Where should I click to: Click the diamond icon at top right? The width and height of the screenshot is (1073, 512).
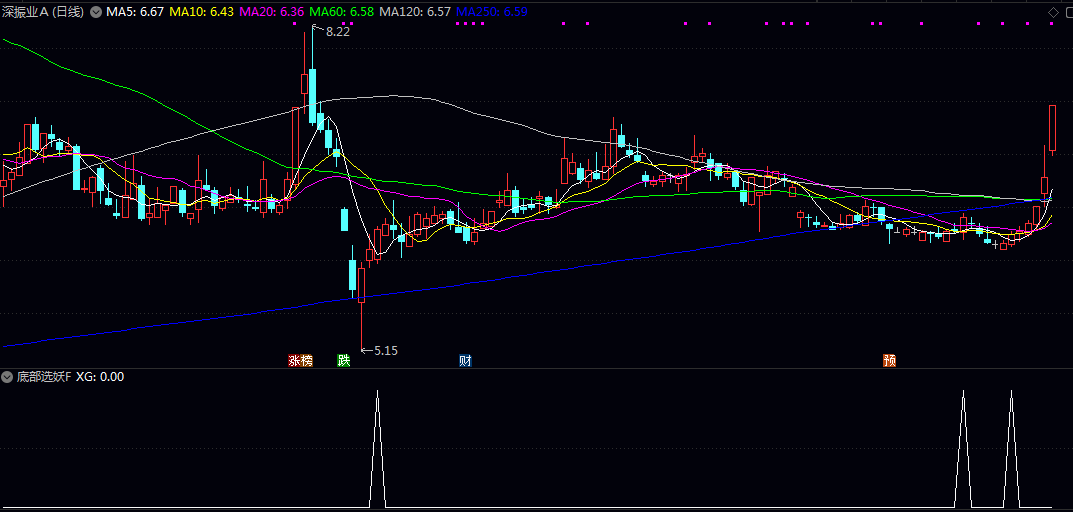[1053, 11]
